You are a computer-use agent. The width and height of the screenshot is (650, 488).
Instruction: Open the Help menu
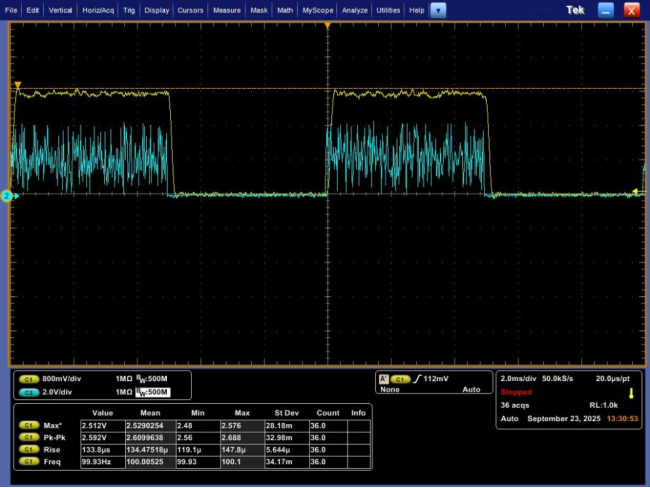point(417,10)
